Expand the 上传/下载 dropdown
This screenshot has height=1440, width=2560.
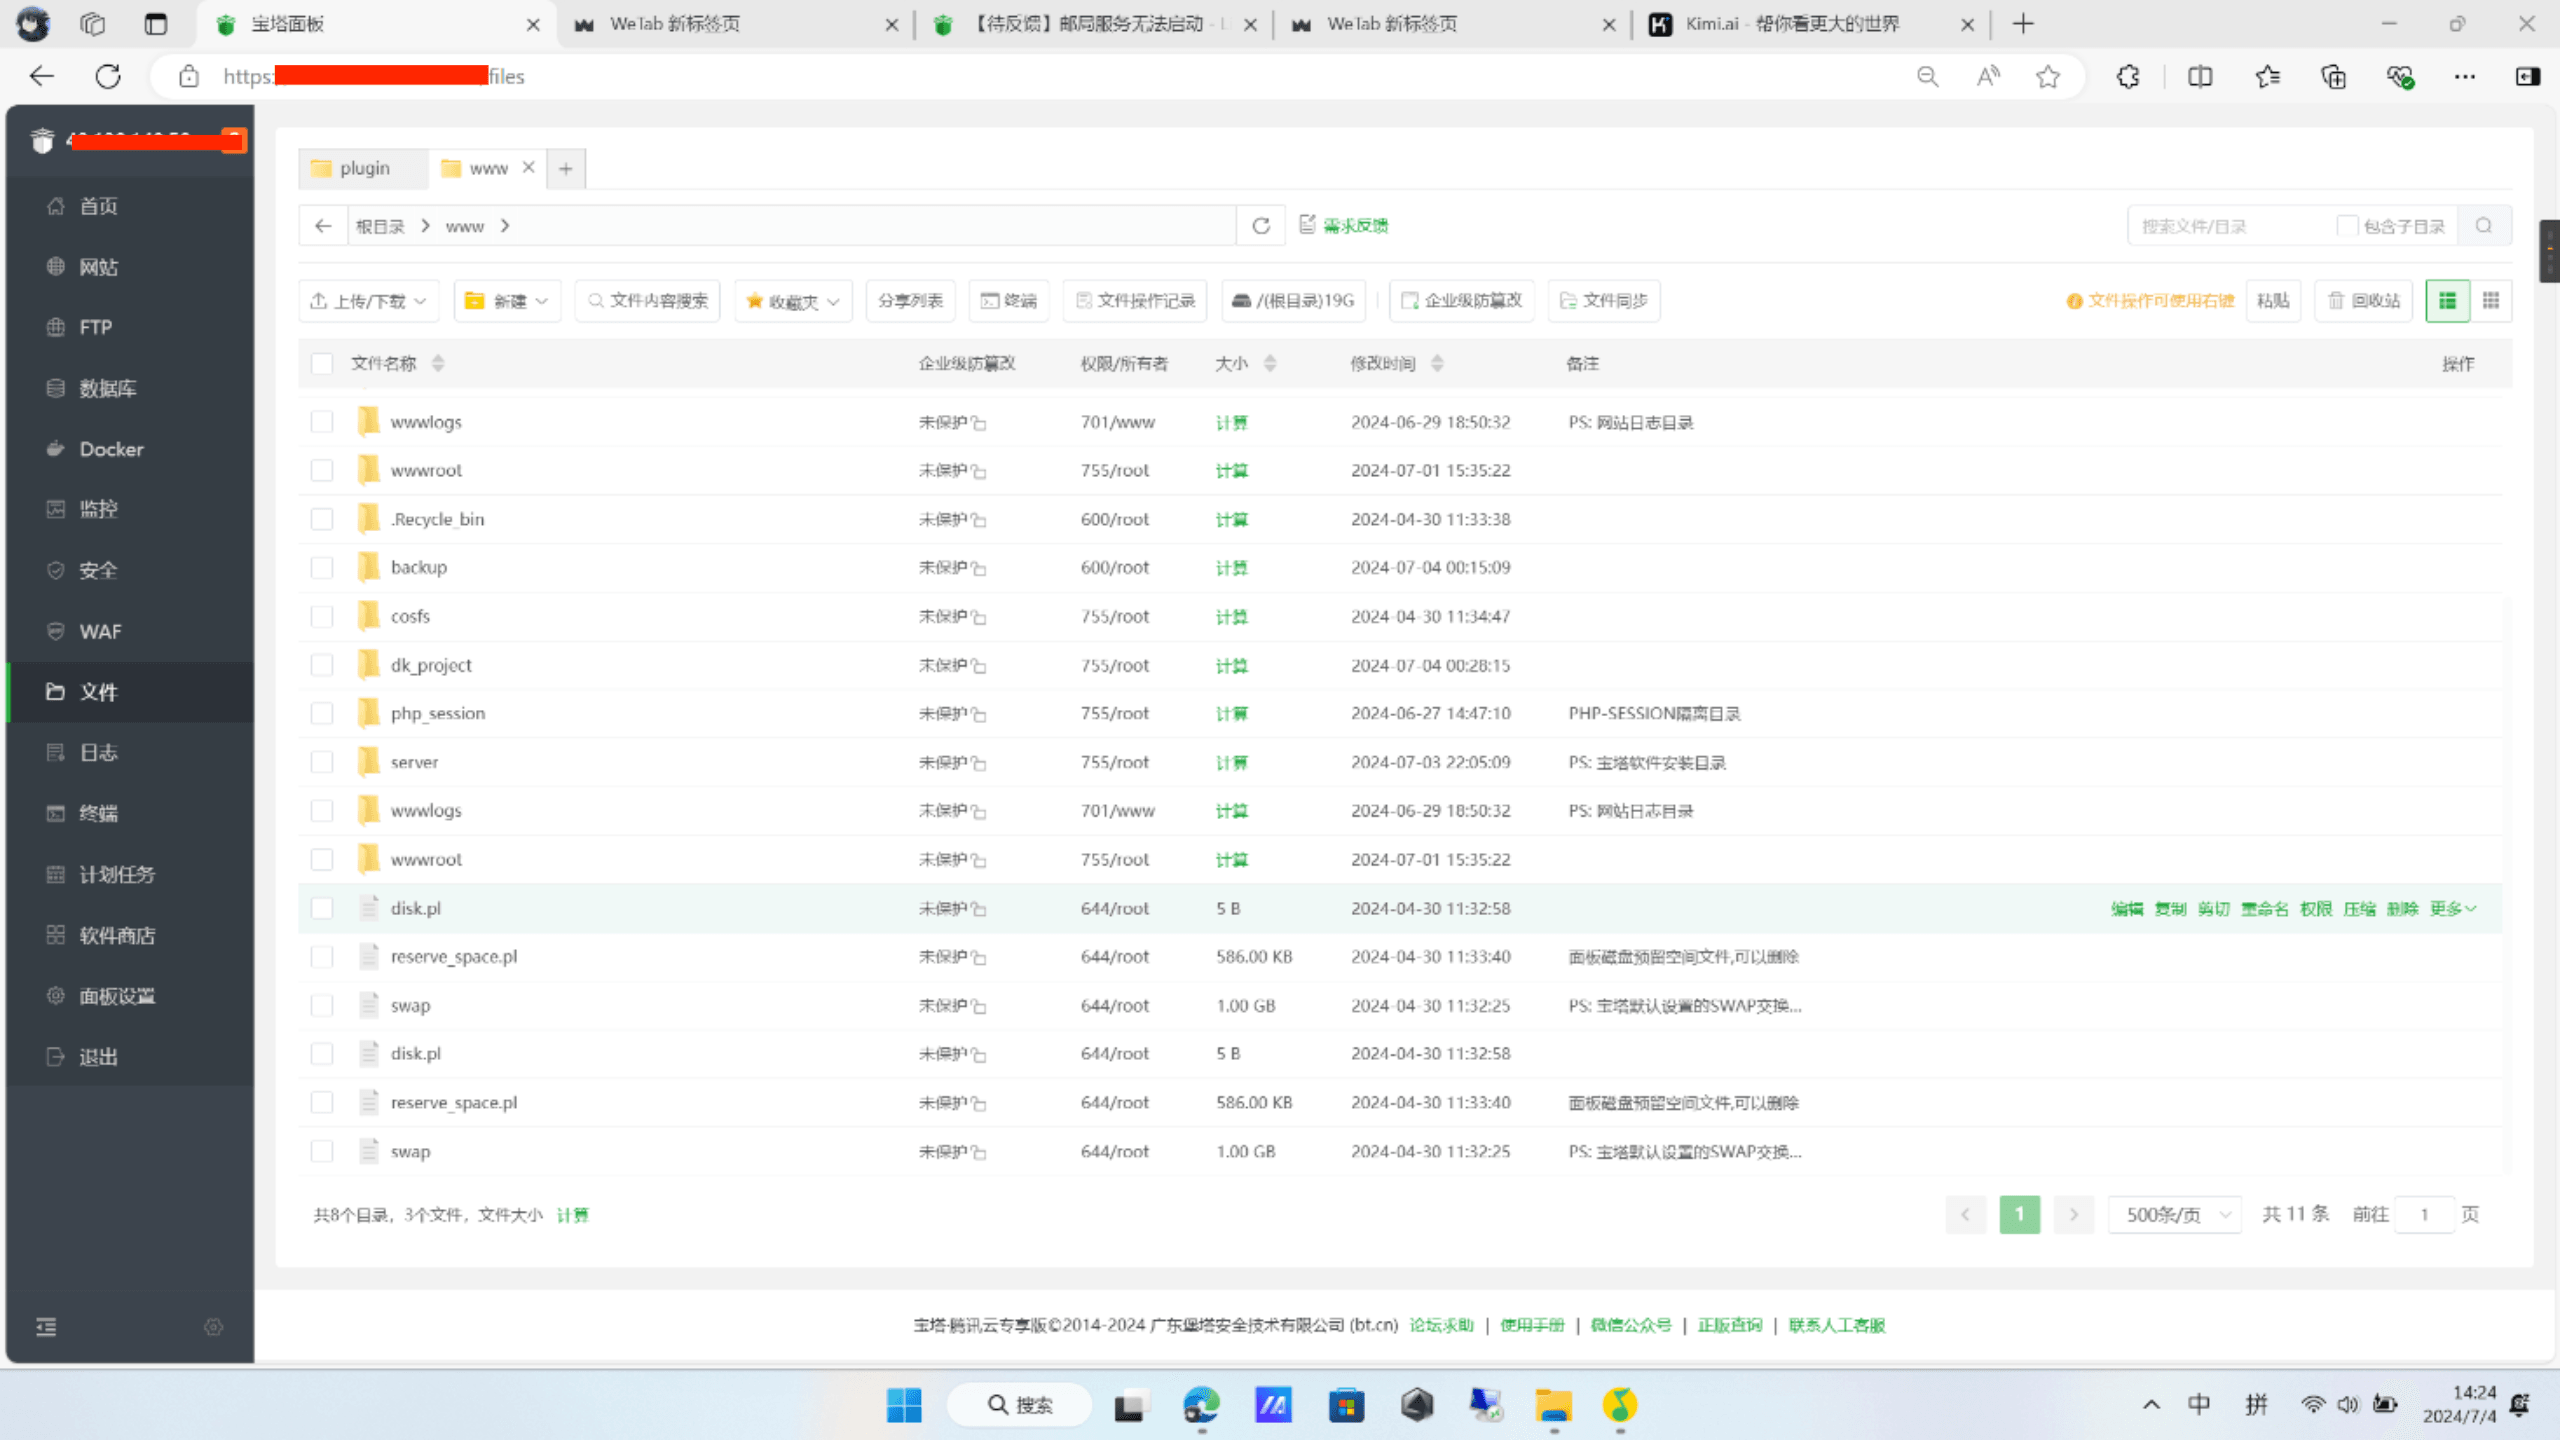tap(369, 301)
